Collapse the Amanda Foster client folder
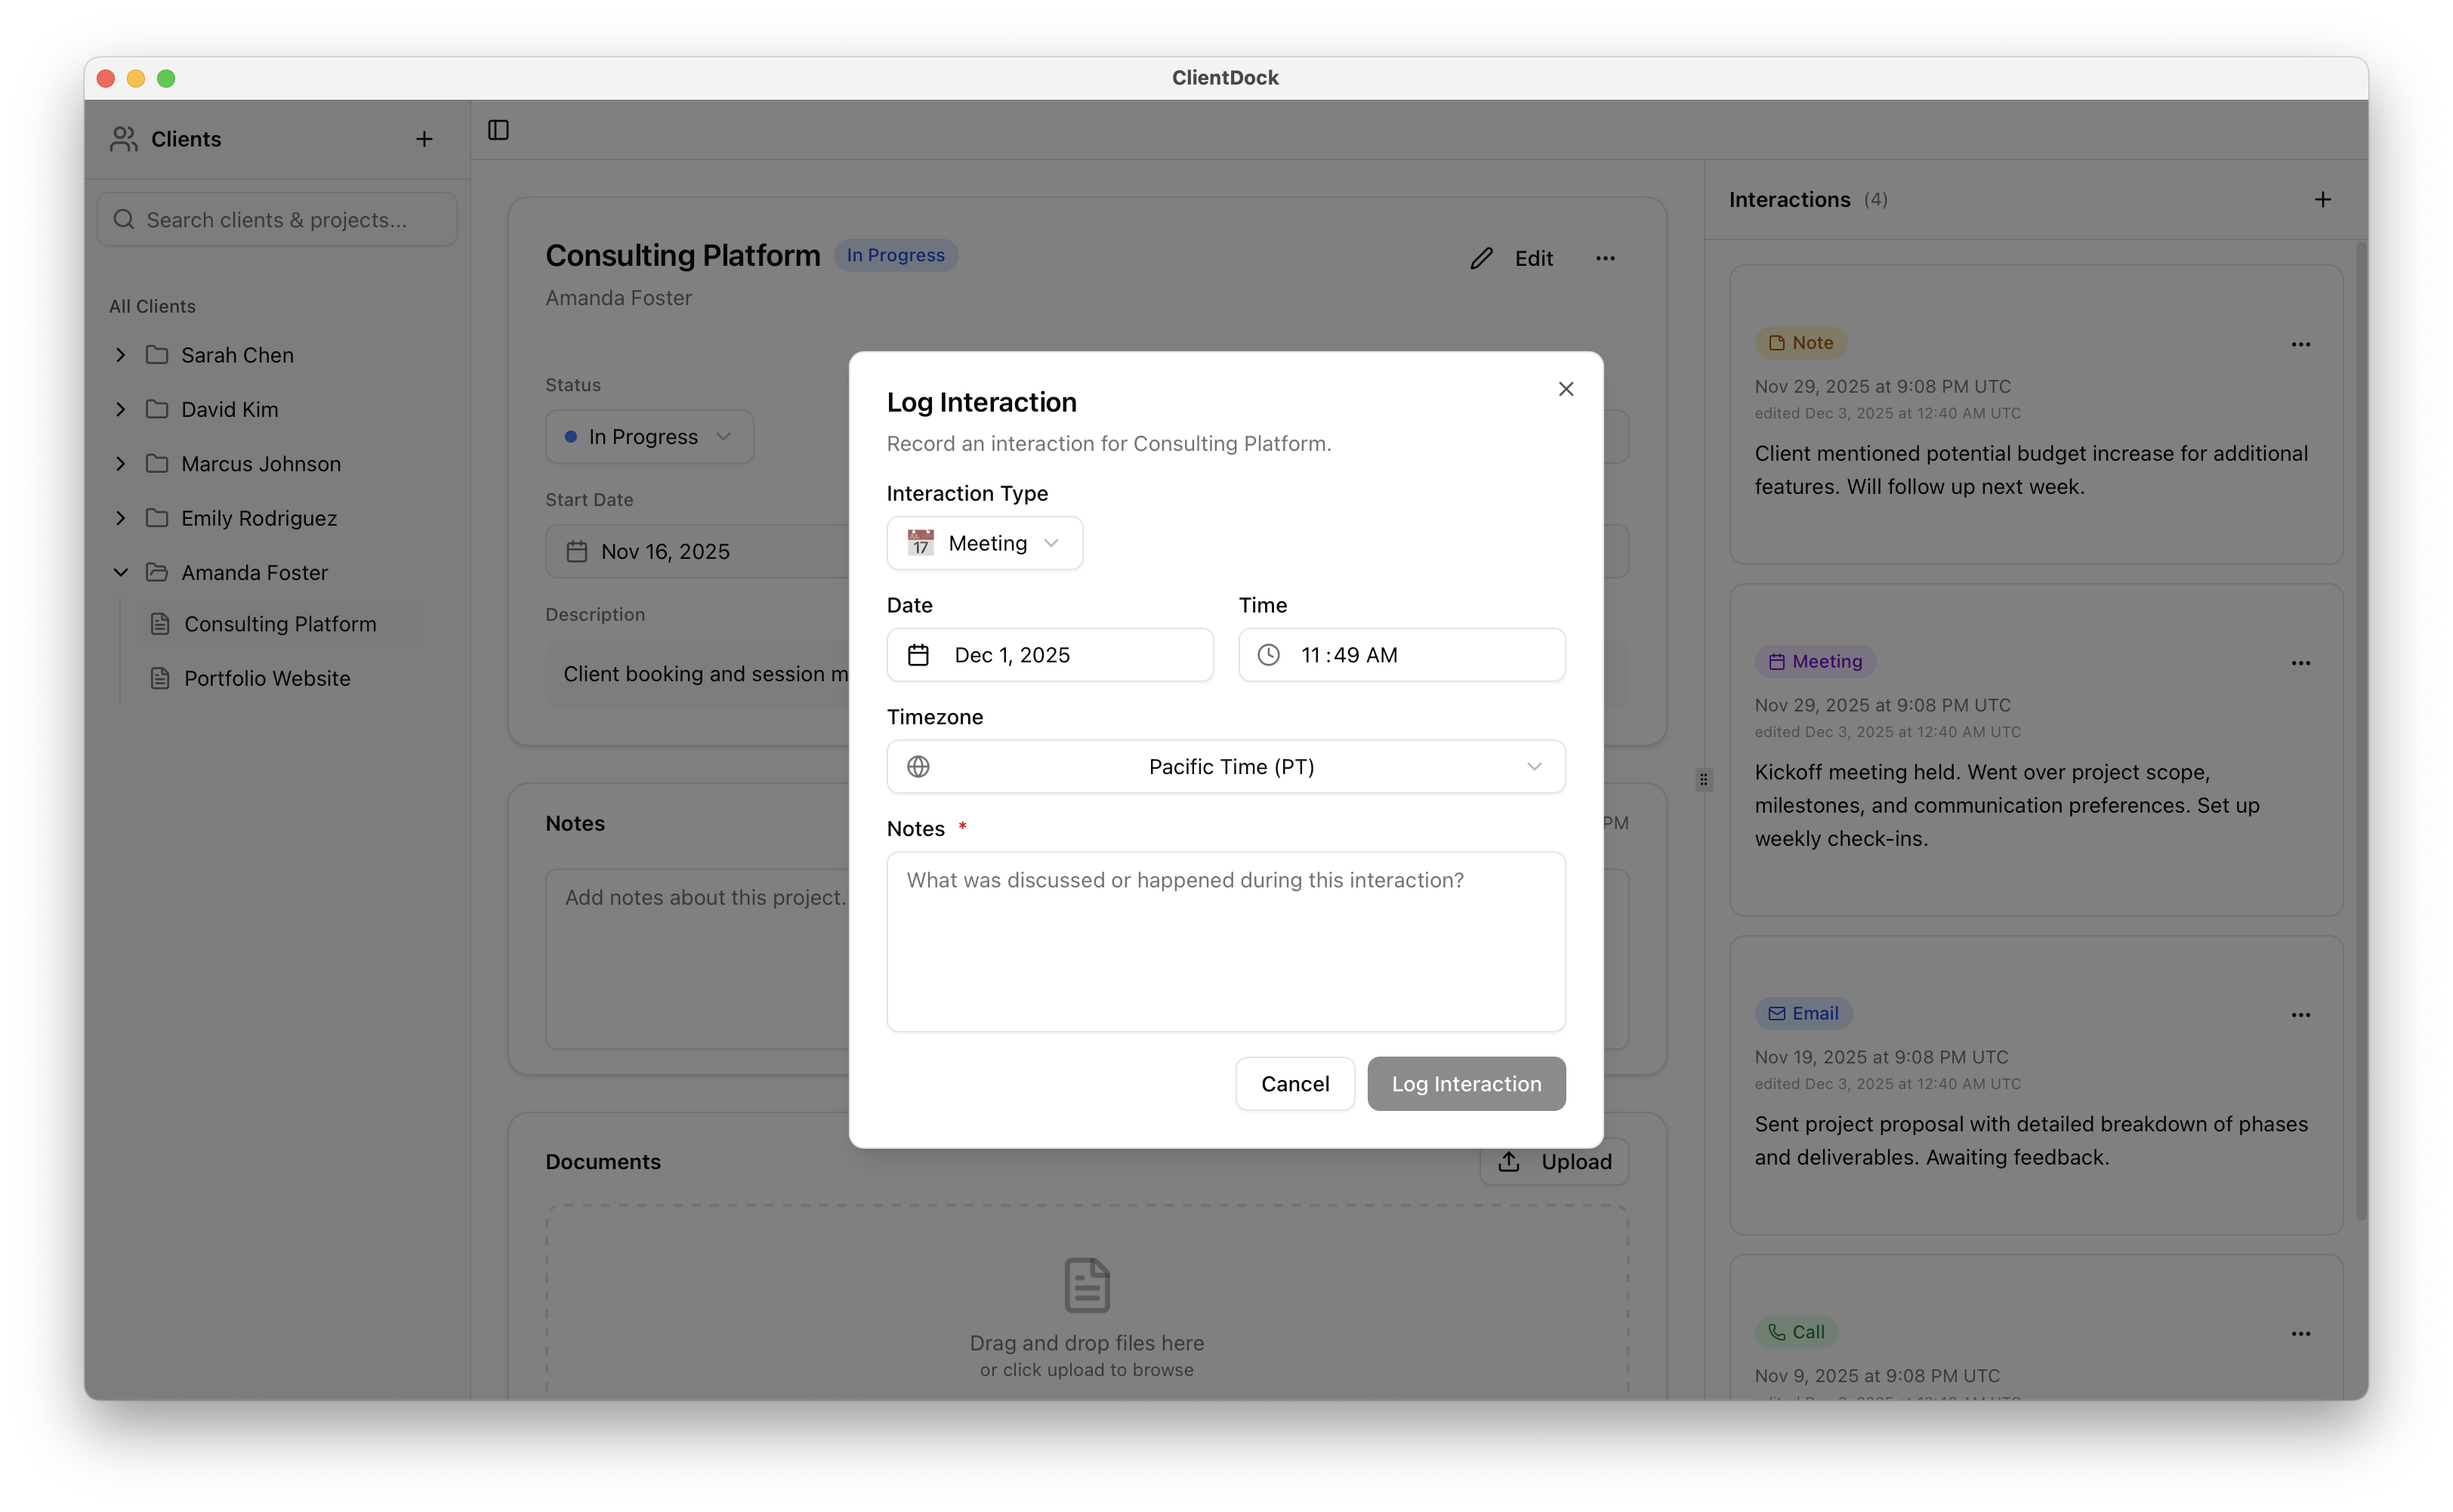Viewport: 2453px width, 1512px height. coord(120,572)
